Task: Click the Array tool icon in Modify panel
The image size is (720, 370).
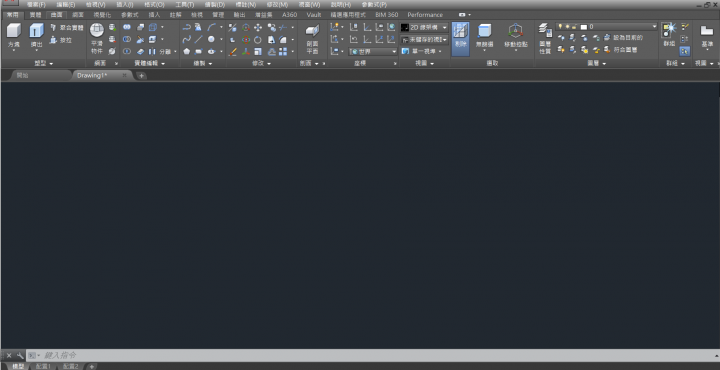Action: pos(283,51)
